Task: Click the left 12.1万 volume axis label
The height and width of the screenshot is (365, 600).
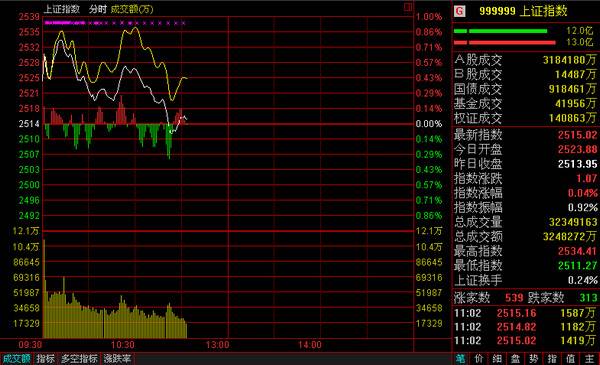Action: coord(26,231)
